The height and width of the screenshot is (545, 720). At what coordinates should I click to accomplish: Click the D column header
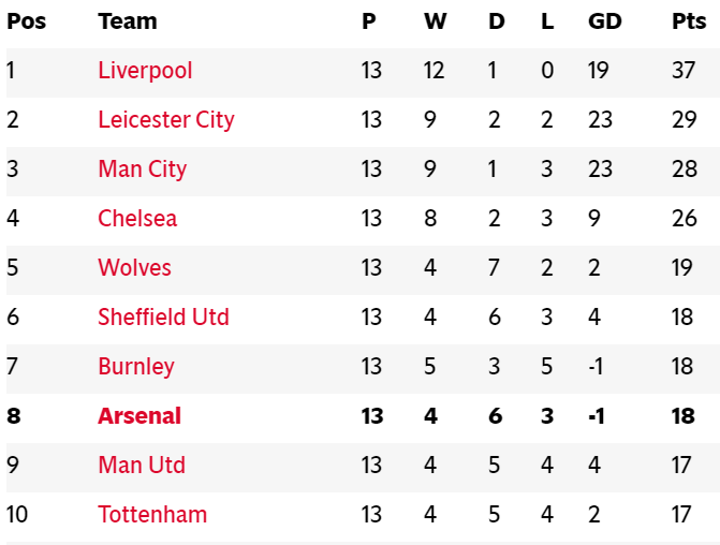[x=496, y=21]
